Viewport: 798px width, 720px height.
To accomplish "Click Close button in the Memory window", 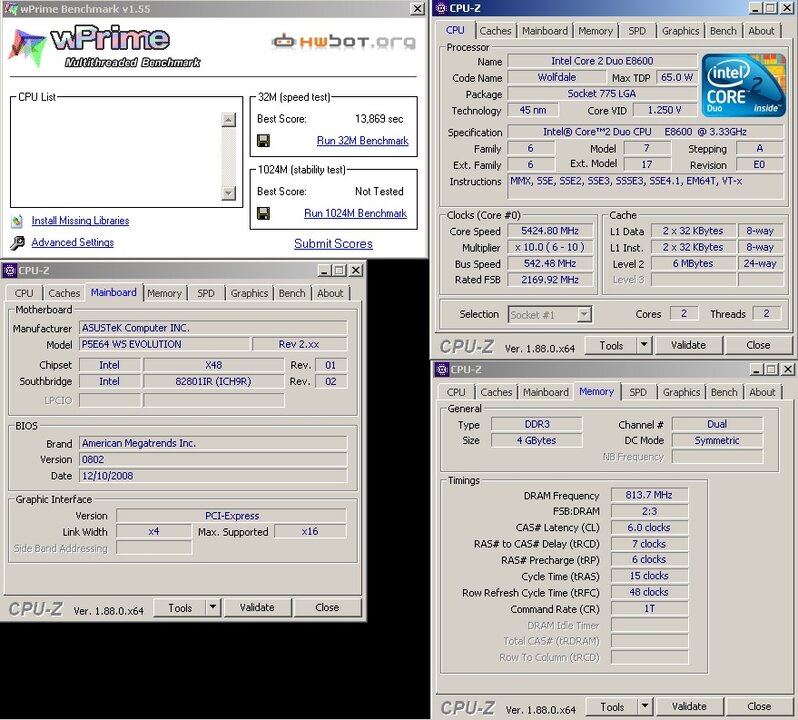I will pos(759,706).
